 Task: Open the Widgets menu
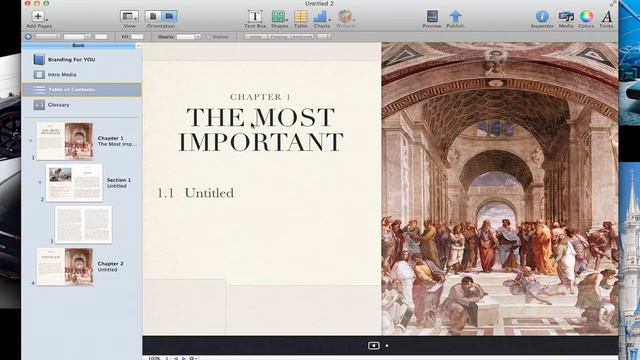point(345,19)
